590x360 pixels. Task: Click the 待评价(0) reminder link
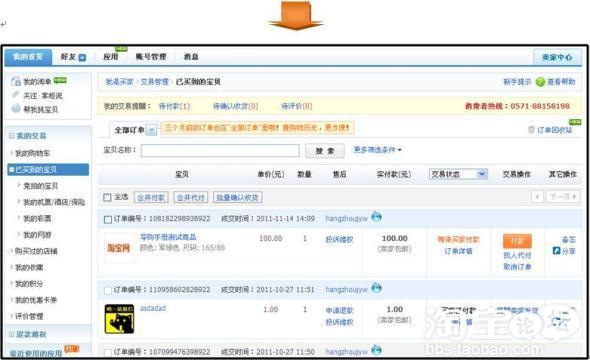tap(297, 106)
